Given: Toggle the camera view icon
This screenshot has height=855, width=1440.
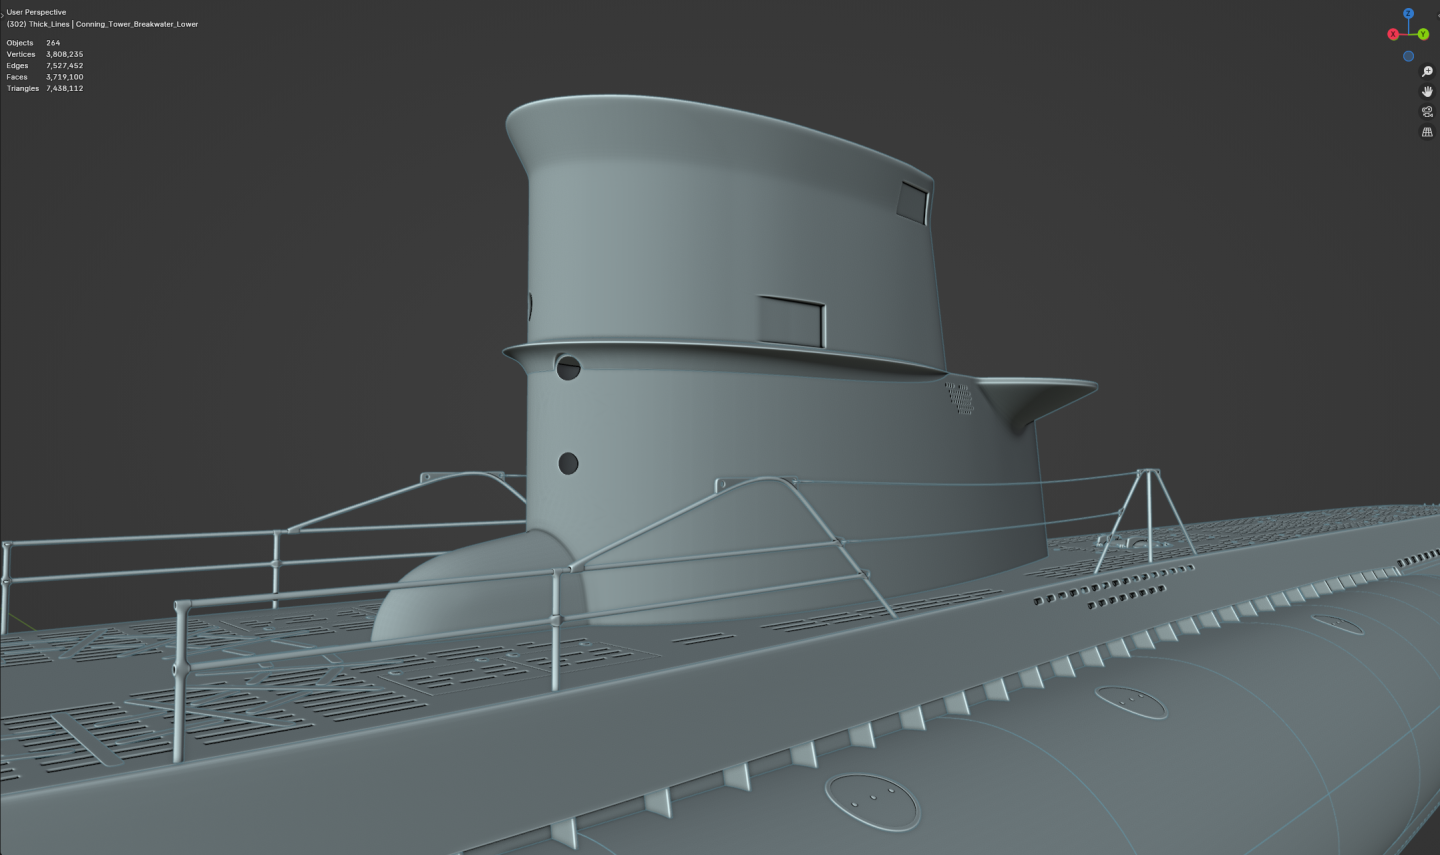Looking at the screenshot, I should click(x=1427, y=112).
